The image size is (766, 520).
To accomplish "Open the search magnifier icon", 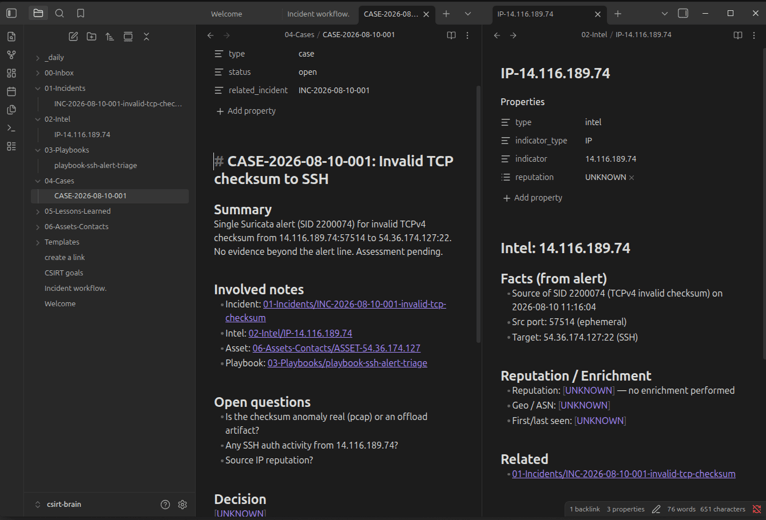I will click(59, 13).
